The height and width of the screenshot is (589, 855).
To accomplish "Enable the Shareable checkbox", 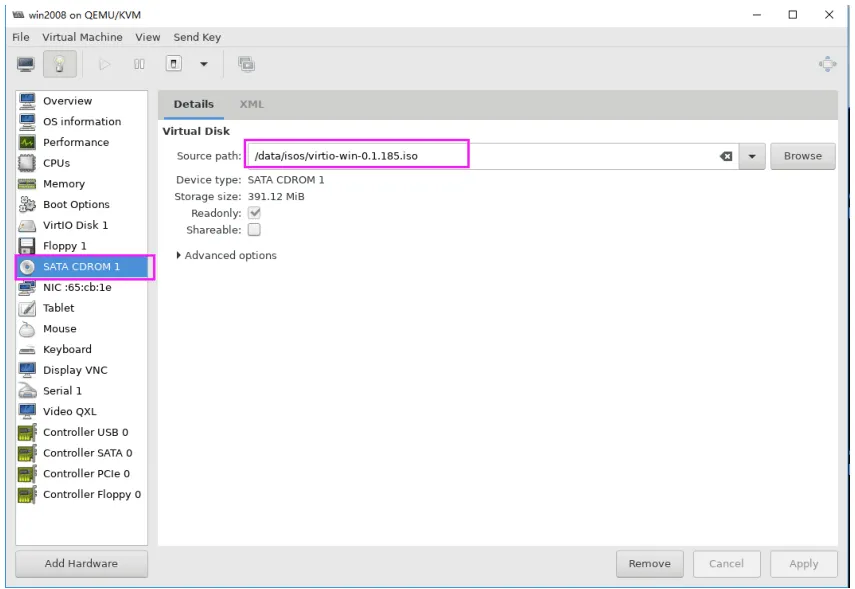I will [x=254, y=230].
